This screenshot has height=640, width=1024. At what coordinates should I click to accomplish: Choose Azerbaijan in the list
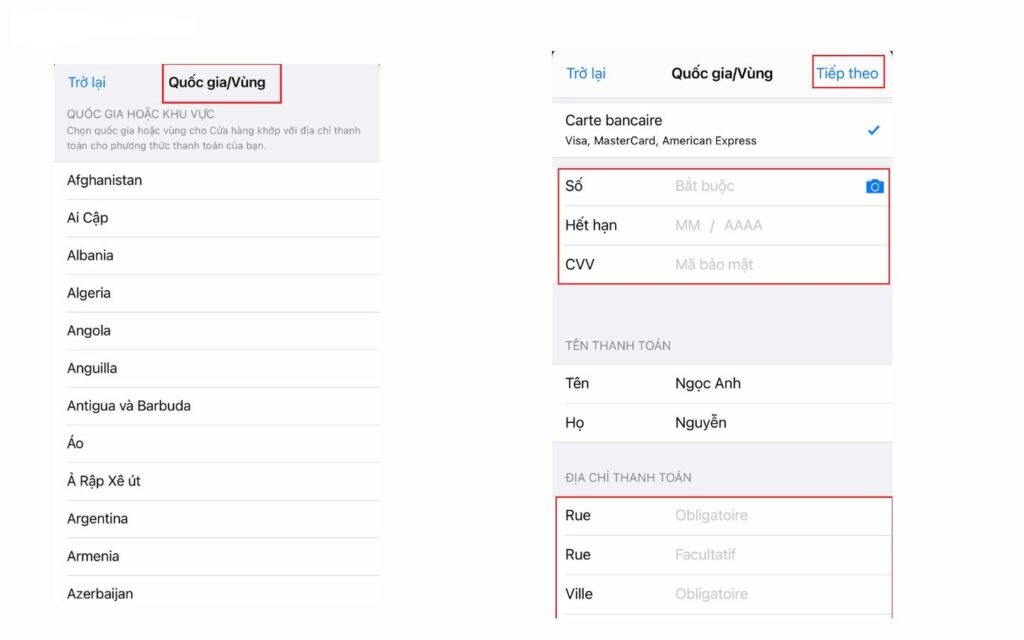point(100,593)
